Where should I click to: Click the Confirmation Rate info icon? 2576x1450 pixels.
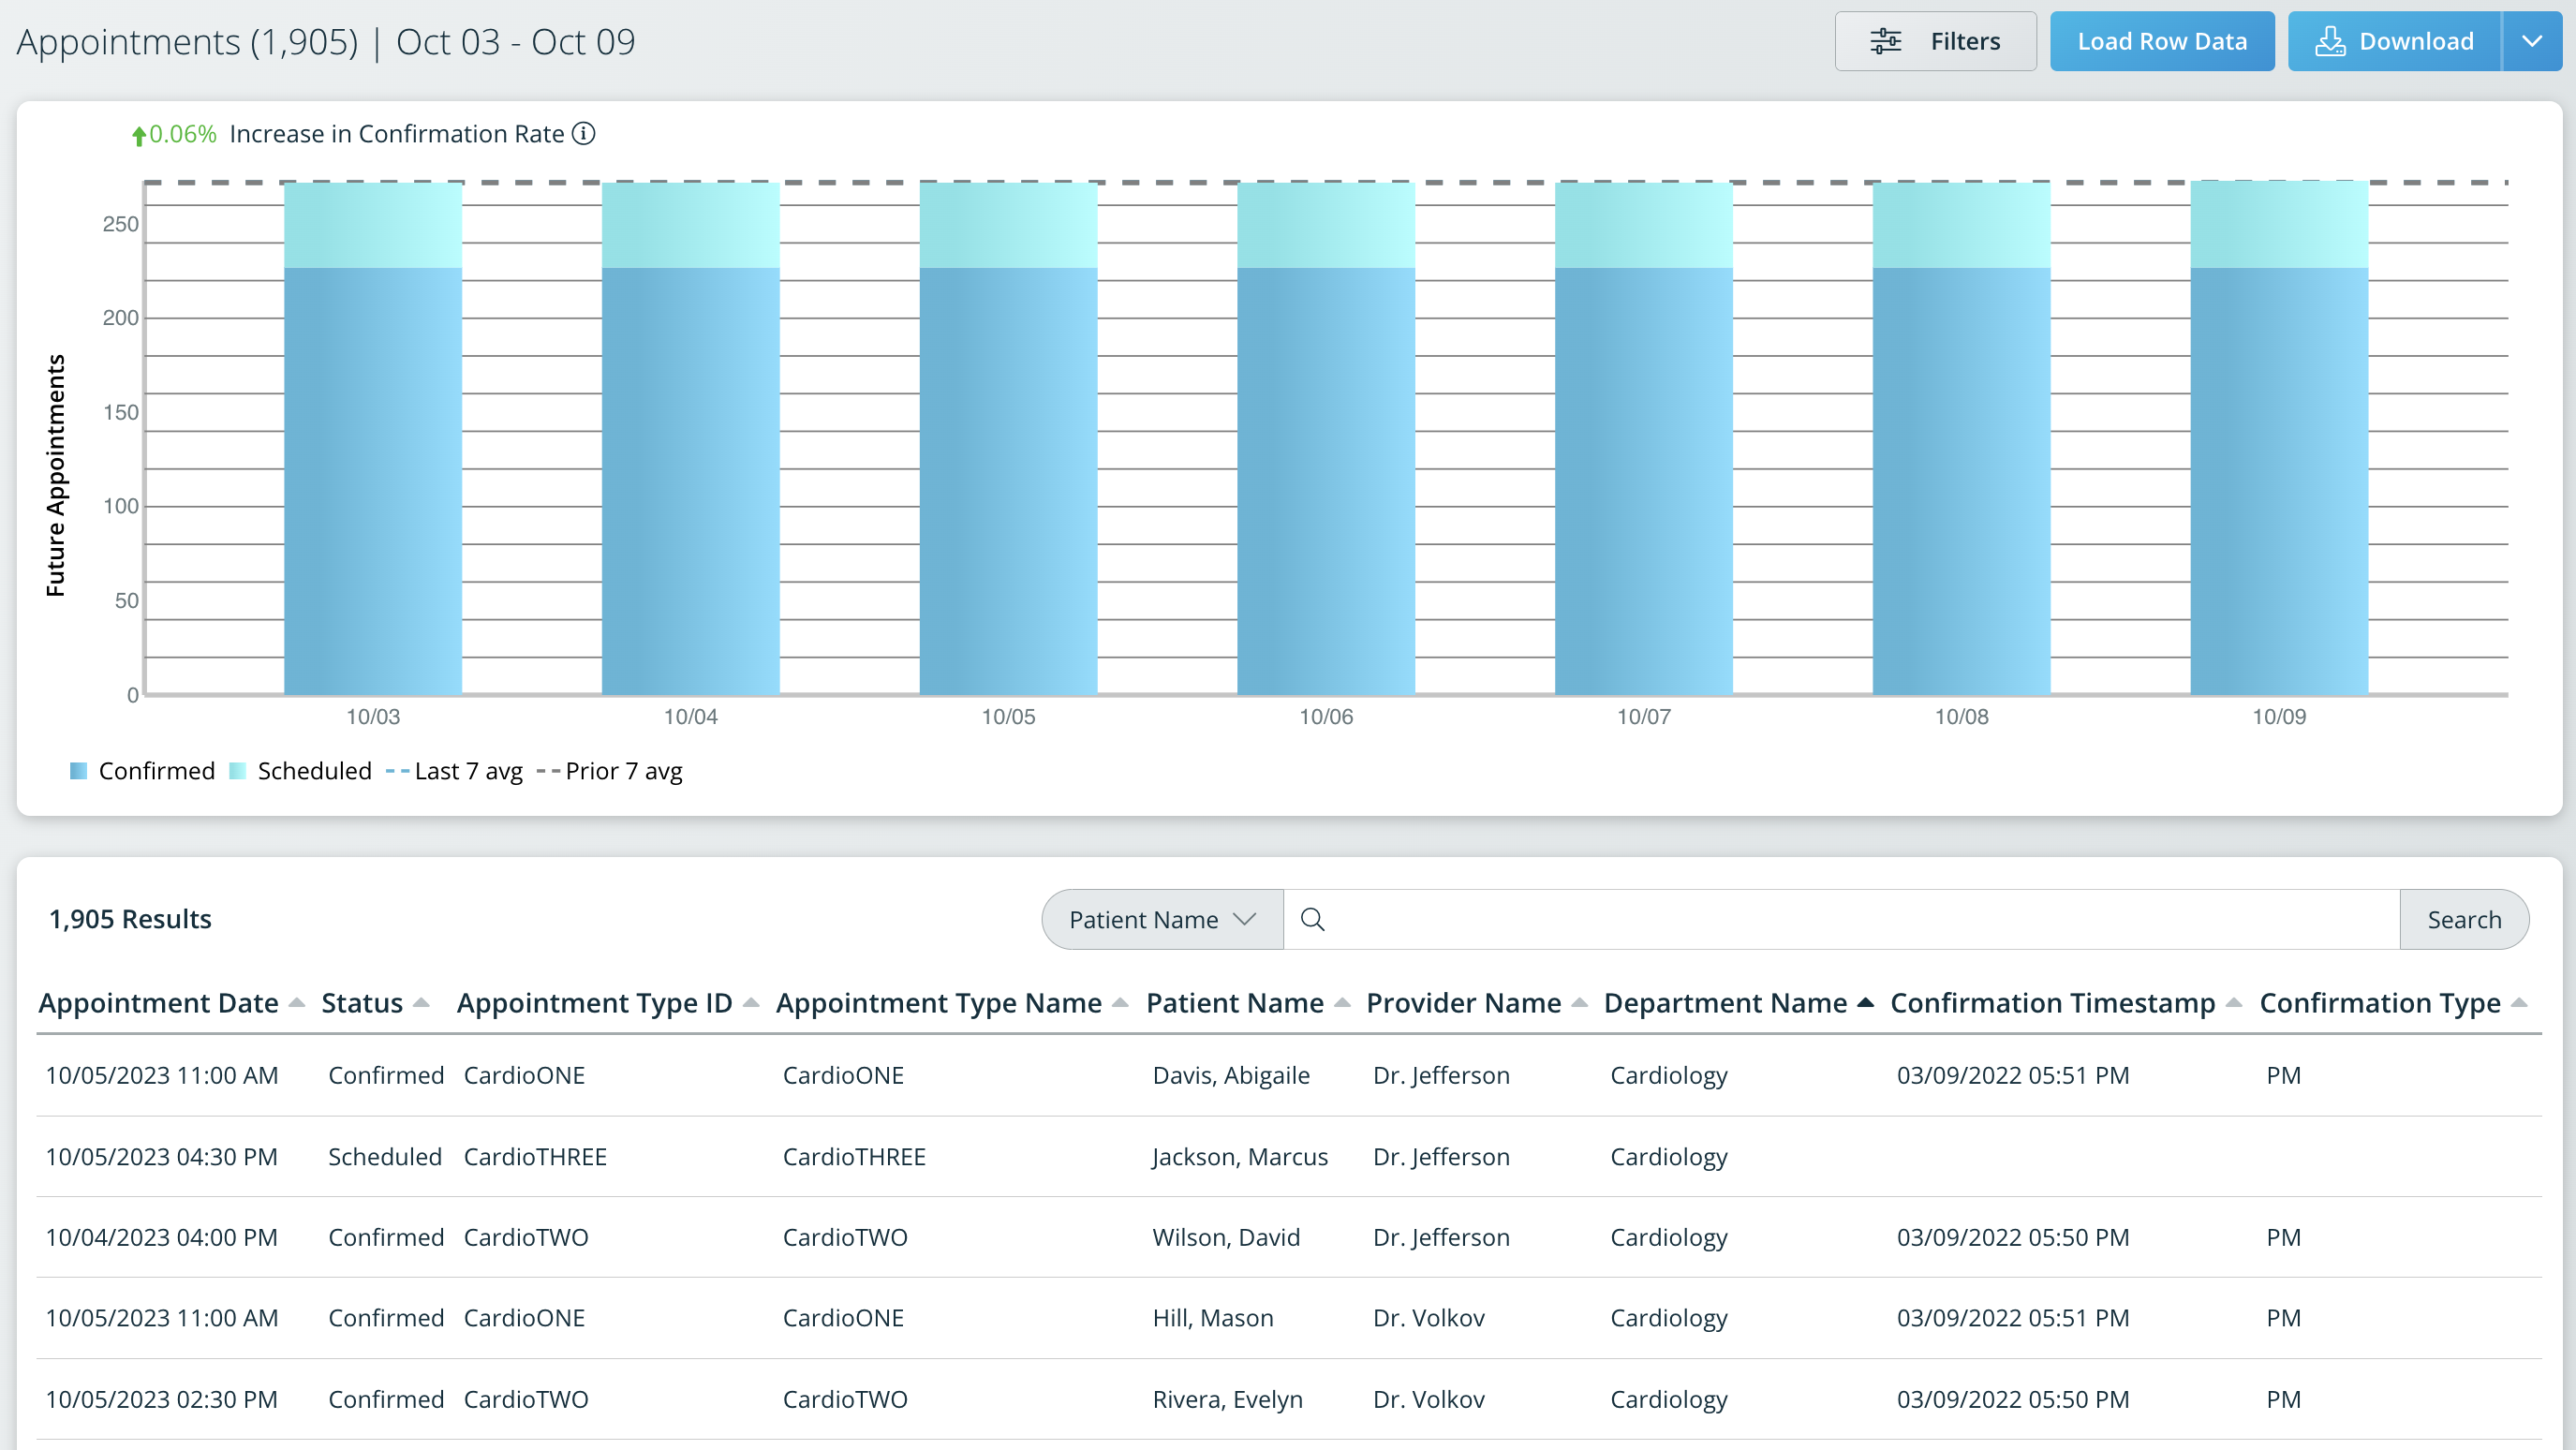point(584,133)
